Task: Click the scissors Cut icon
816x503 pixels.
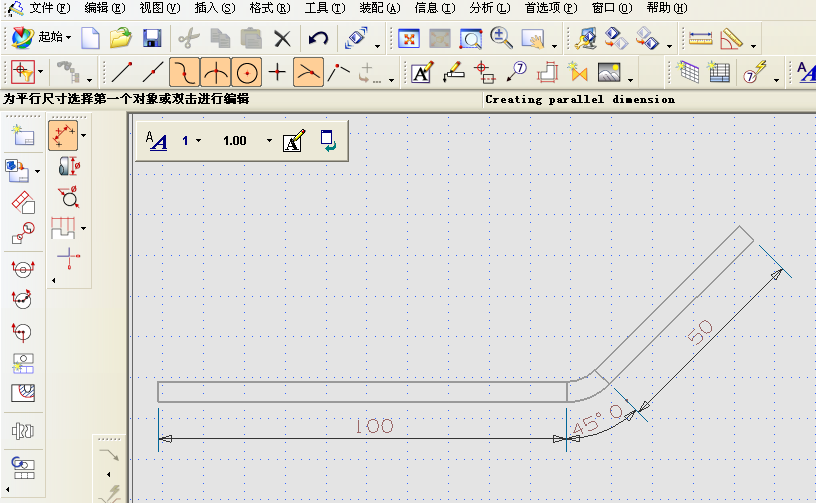Action: (x=188, y=38)
